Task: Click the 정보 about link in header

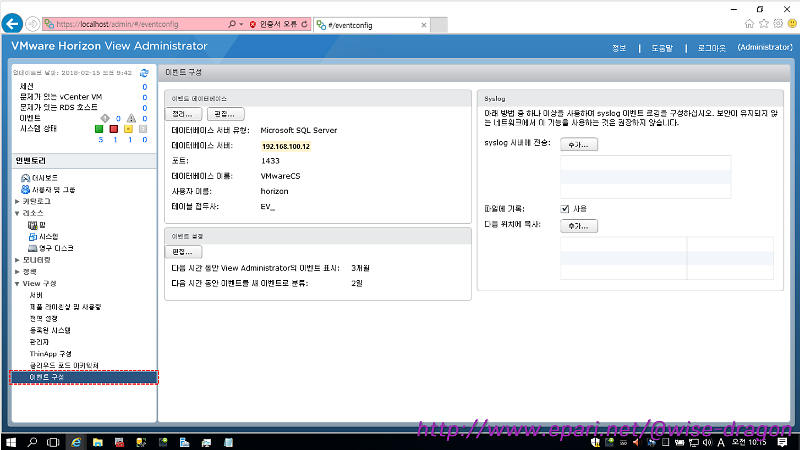Action: pyautogui.click(x=619, y=47)
